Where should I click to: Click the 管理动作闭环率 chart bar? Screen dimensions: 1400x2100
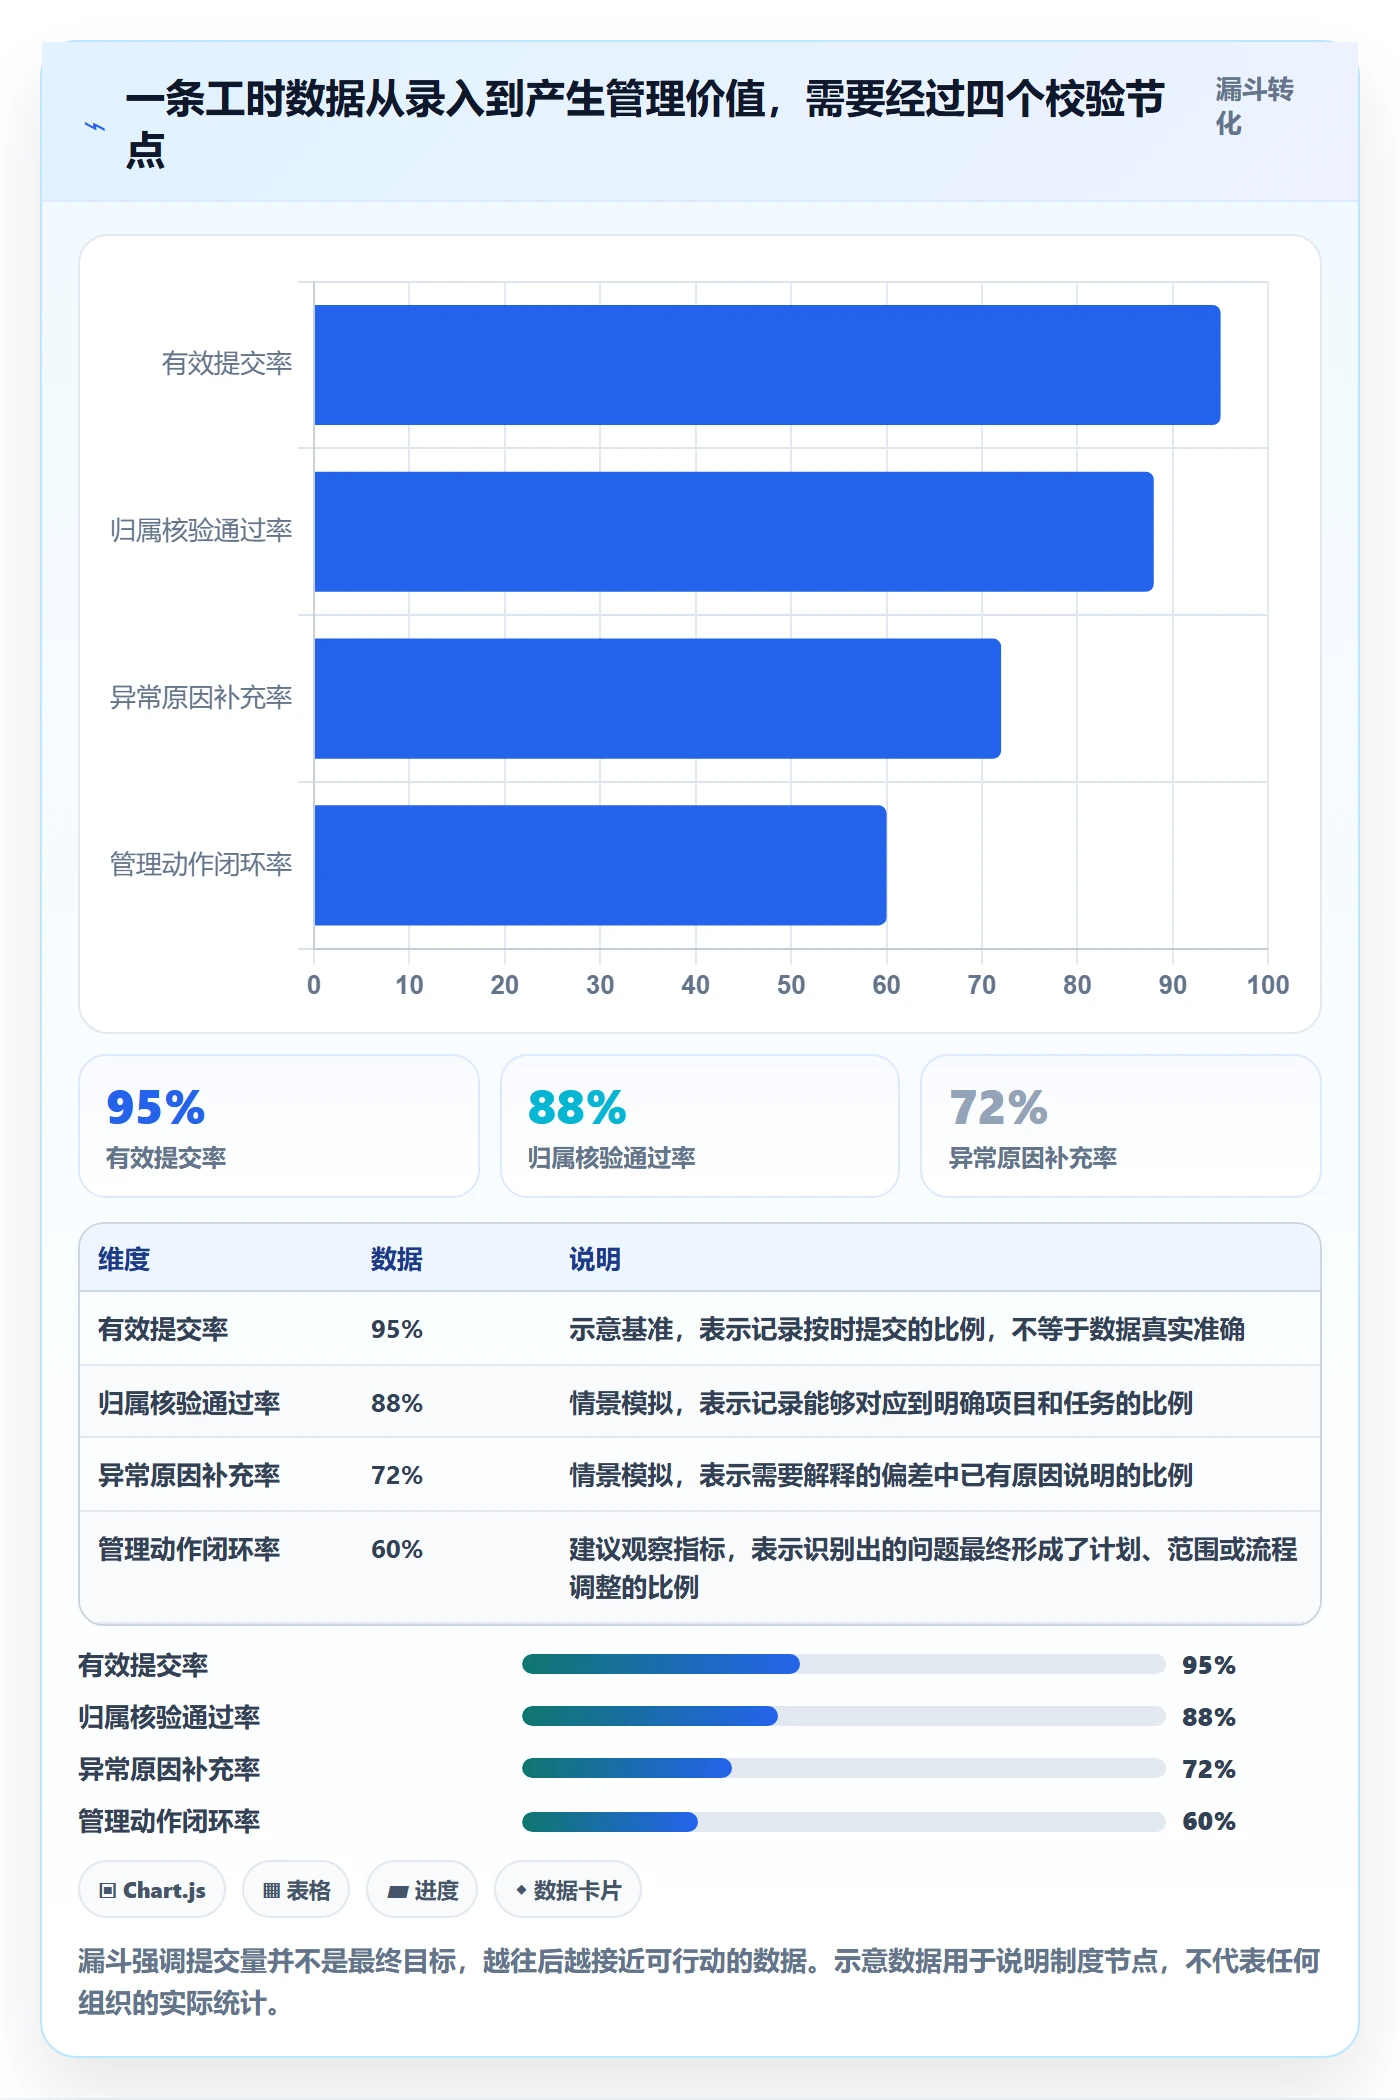(600, 865)
